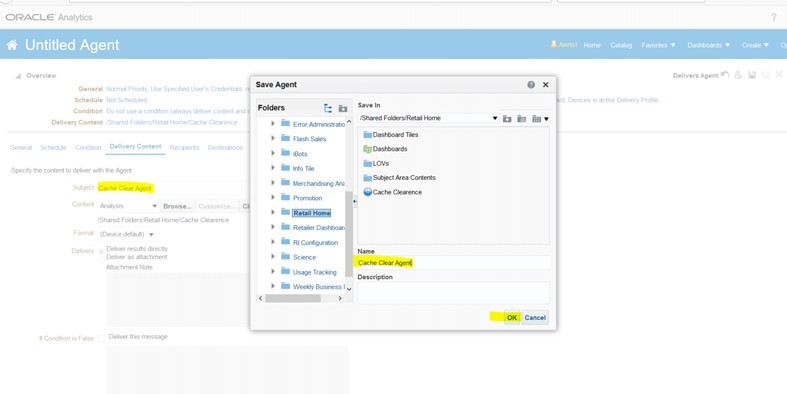This screenshot has height=394, width=787.
Task: Open the Dashboard Tiles folder
Action: 390,135
